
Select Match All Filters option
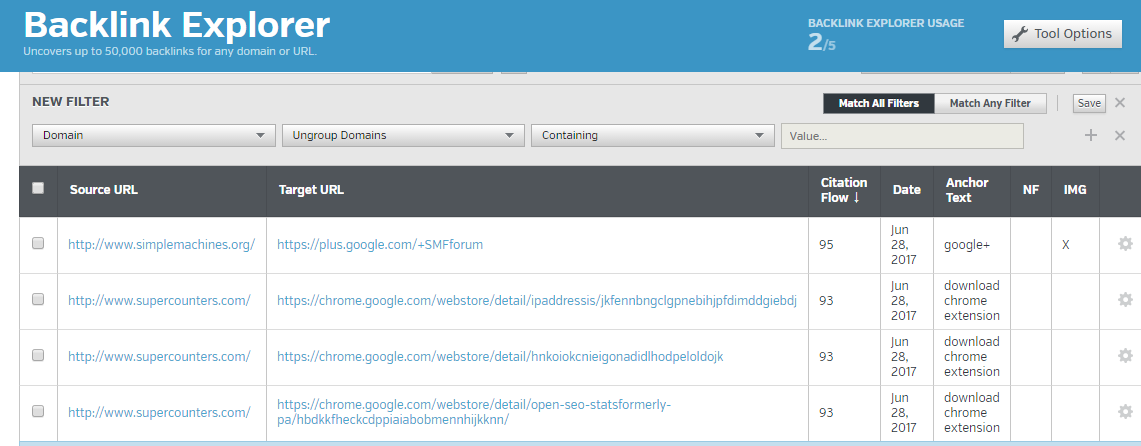(878, 103)
